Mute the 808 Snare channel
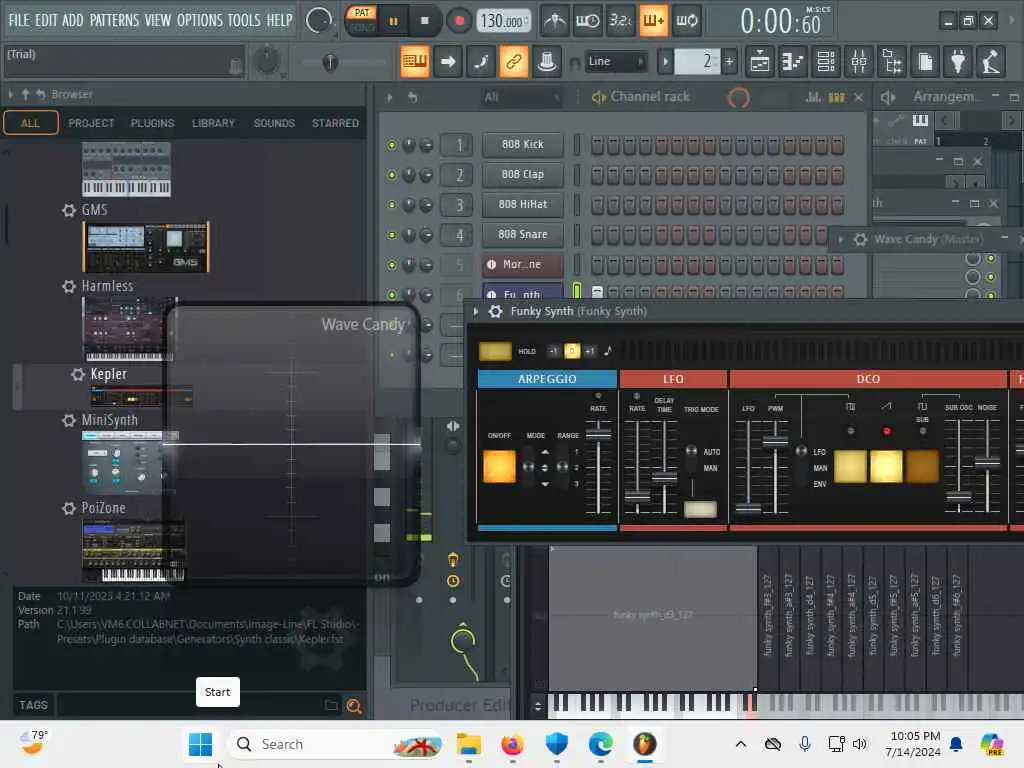Viewport: 1024px width, 768px height. click(x=391, y=235)
